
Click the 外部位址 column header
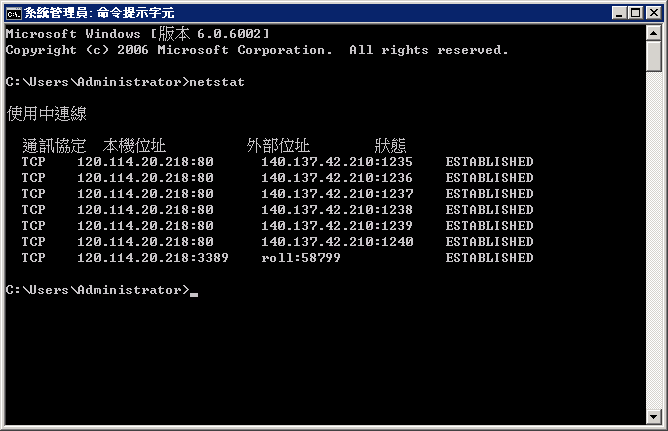[x=278, y=146]
